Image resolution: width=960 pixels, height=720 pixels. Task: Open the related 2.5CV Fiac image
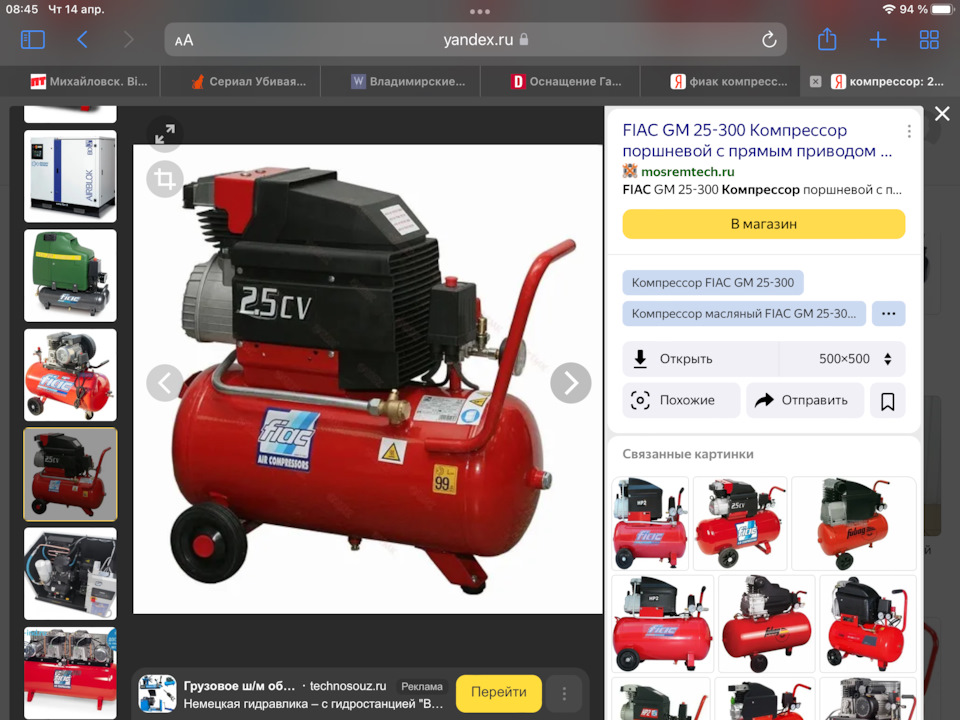pos(740,523)
